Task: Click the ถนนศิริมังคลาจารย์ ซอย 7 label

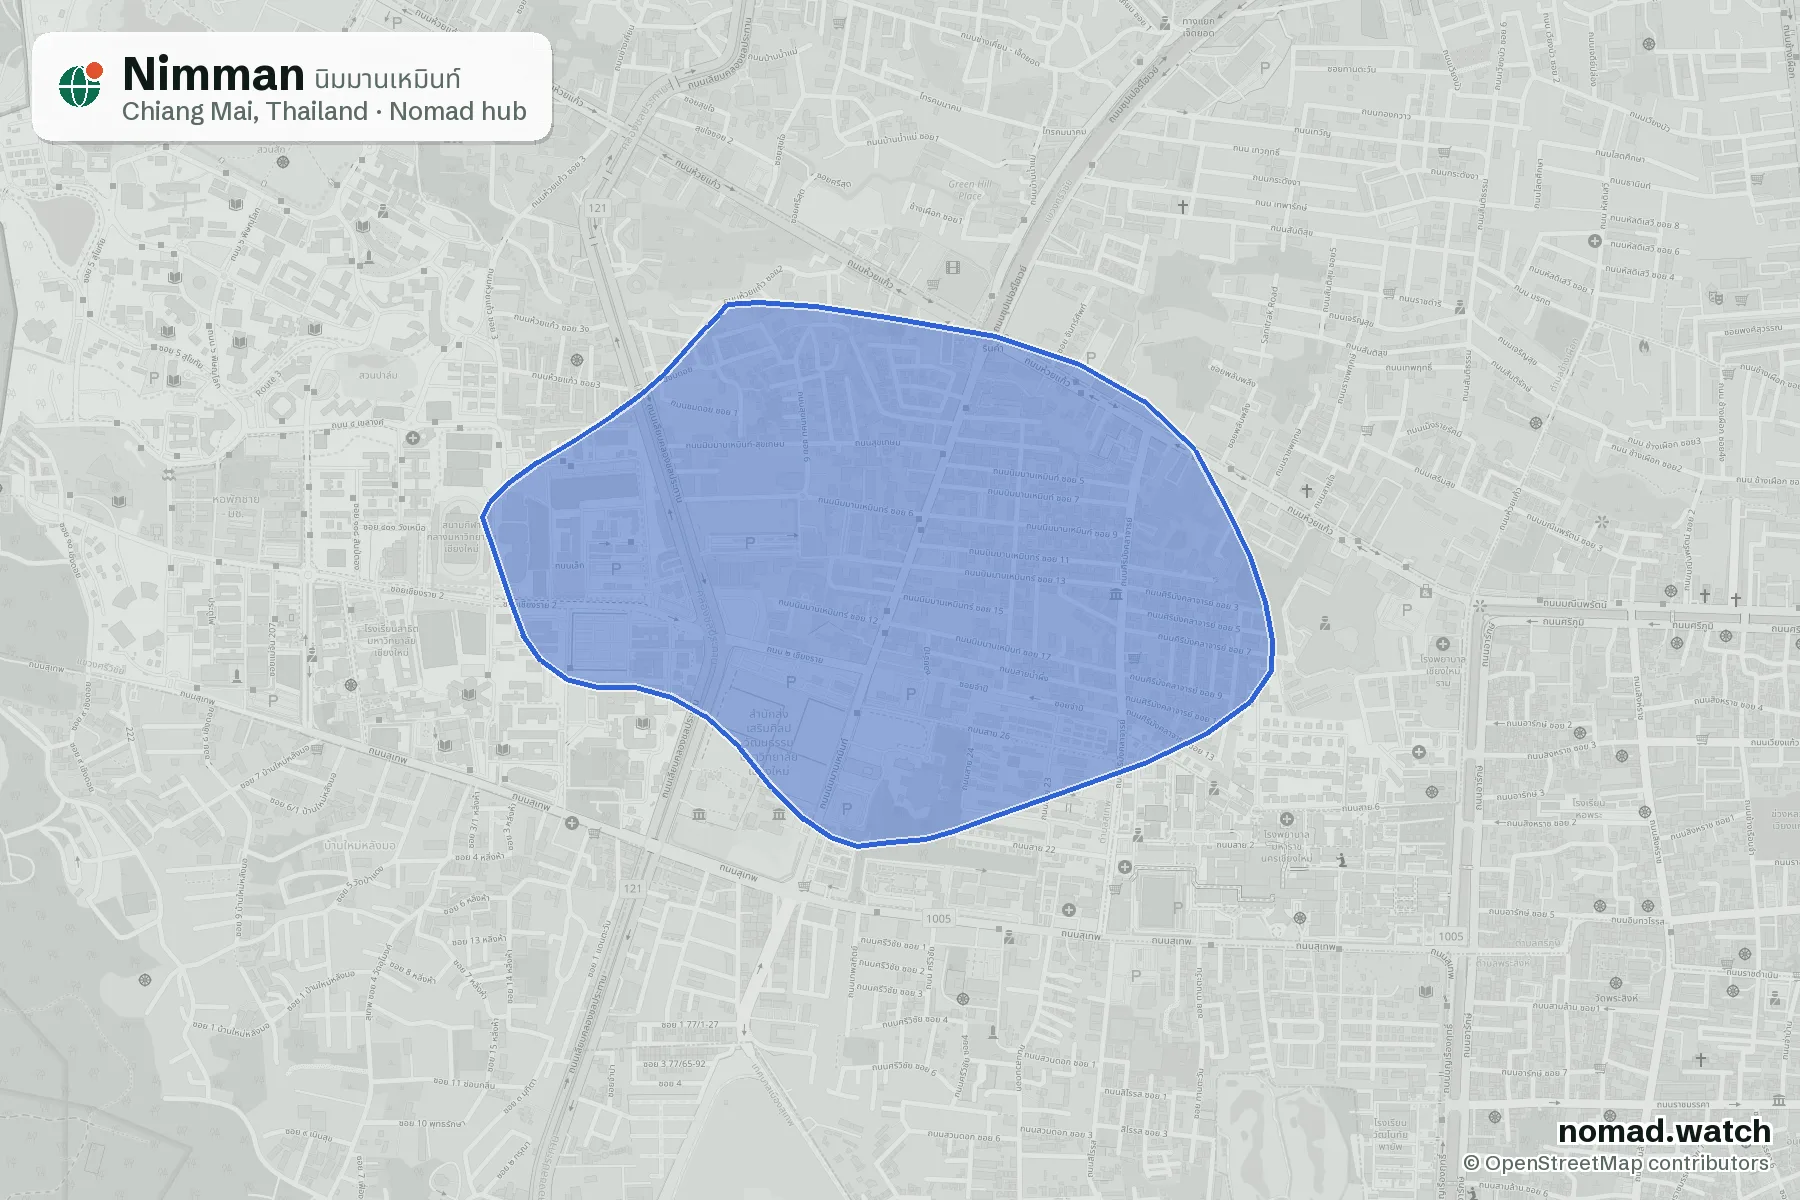Action: tap(1203, 644)
